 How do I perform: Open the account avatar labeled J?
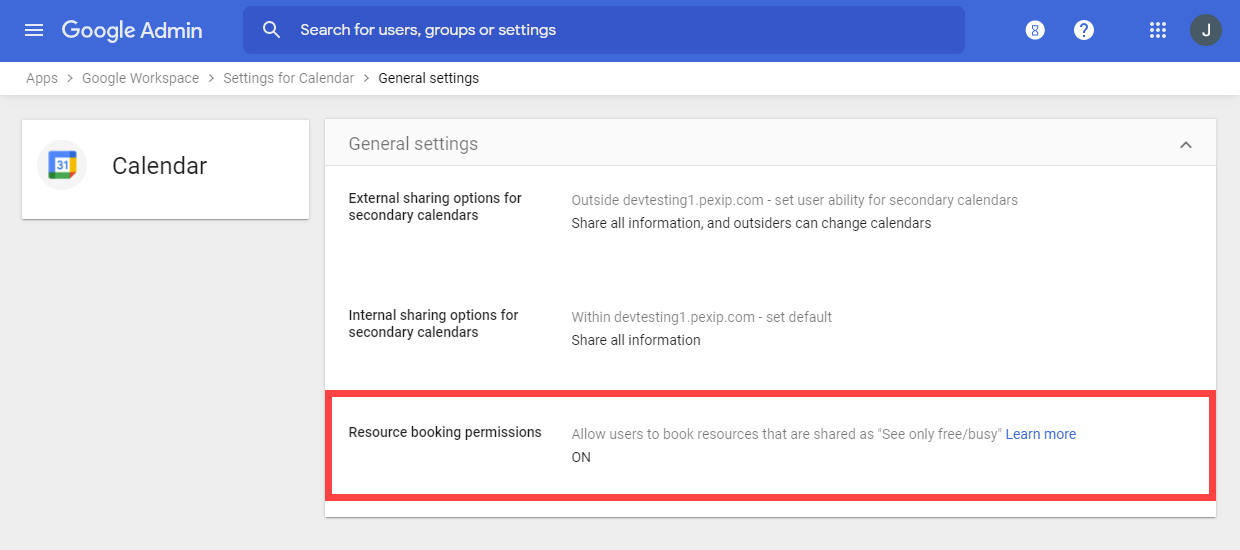pos(1205,30)
